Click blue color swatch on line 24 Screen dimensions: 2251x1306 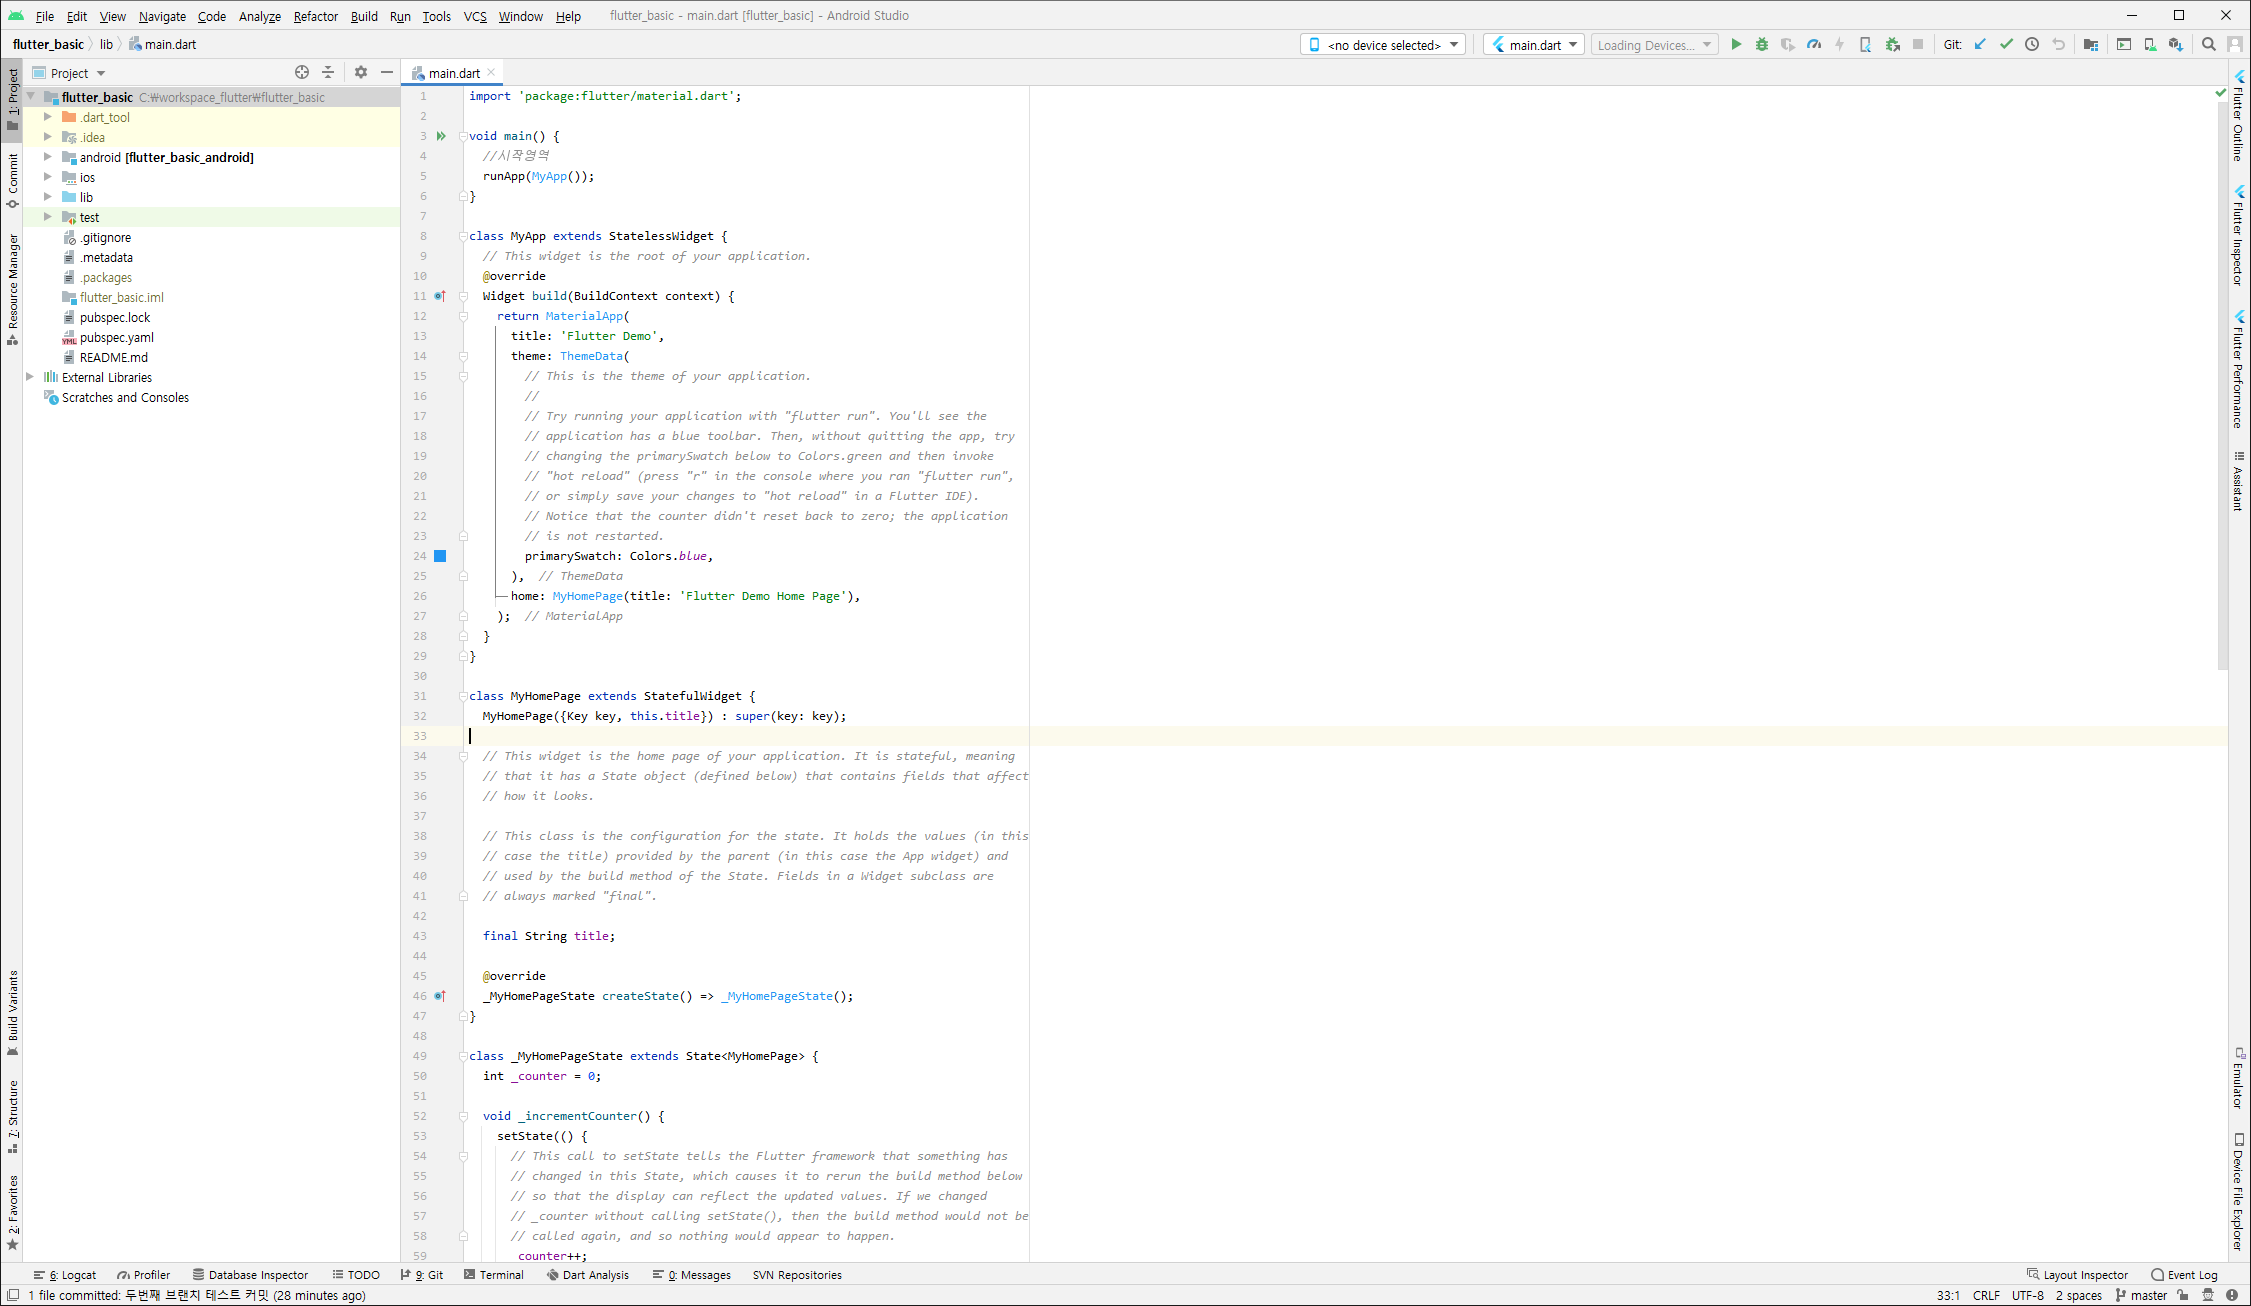(x=440, y=556)
